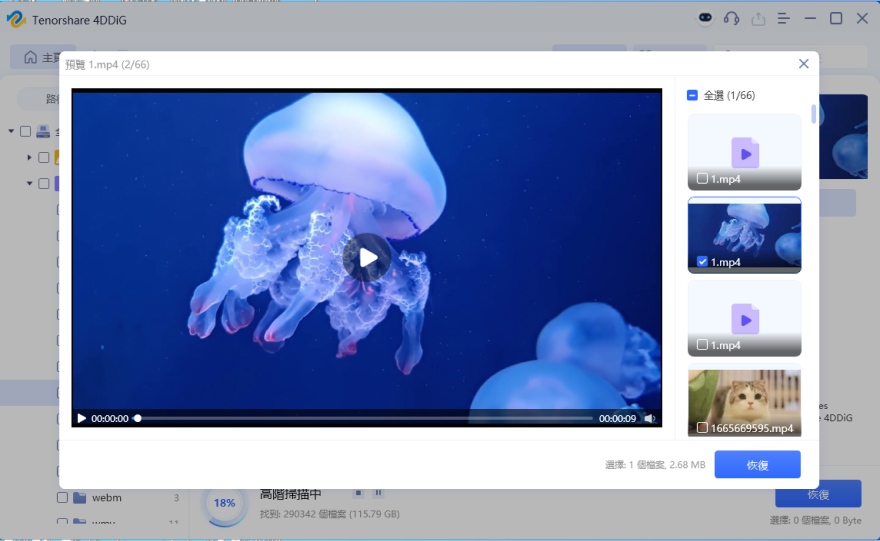Image resolution: width=880 pixels, height=541 pixels.
Task: Click the share/export icon in the title bar
Action: pos(758,19)
